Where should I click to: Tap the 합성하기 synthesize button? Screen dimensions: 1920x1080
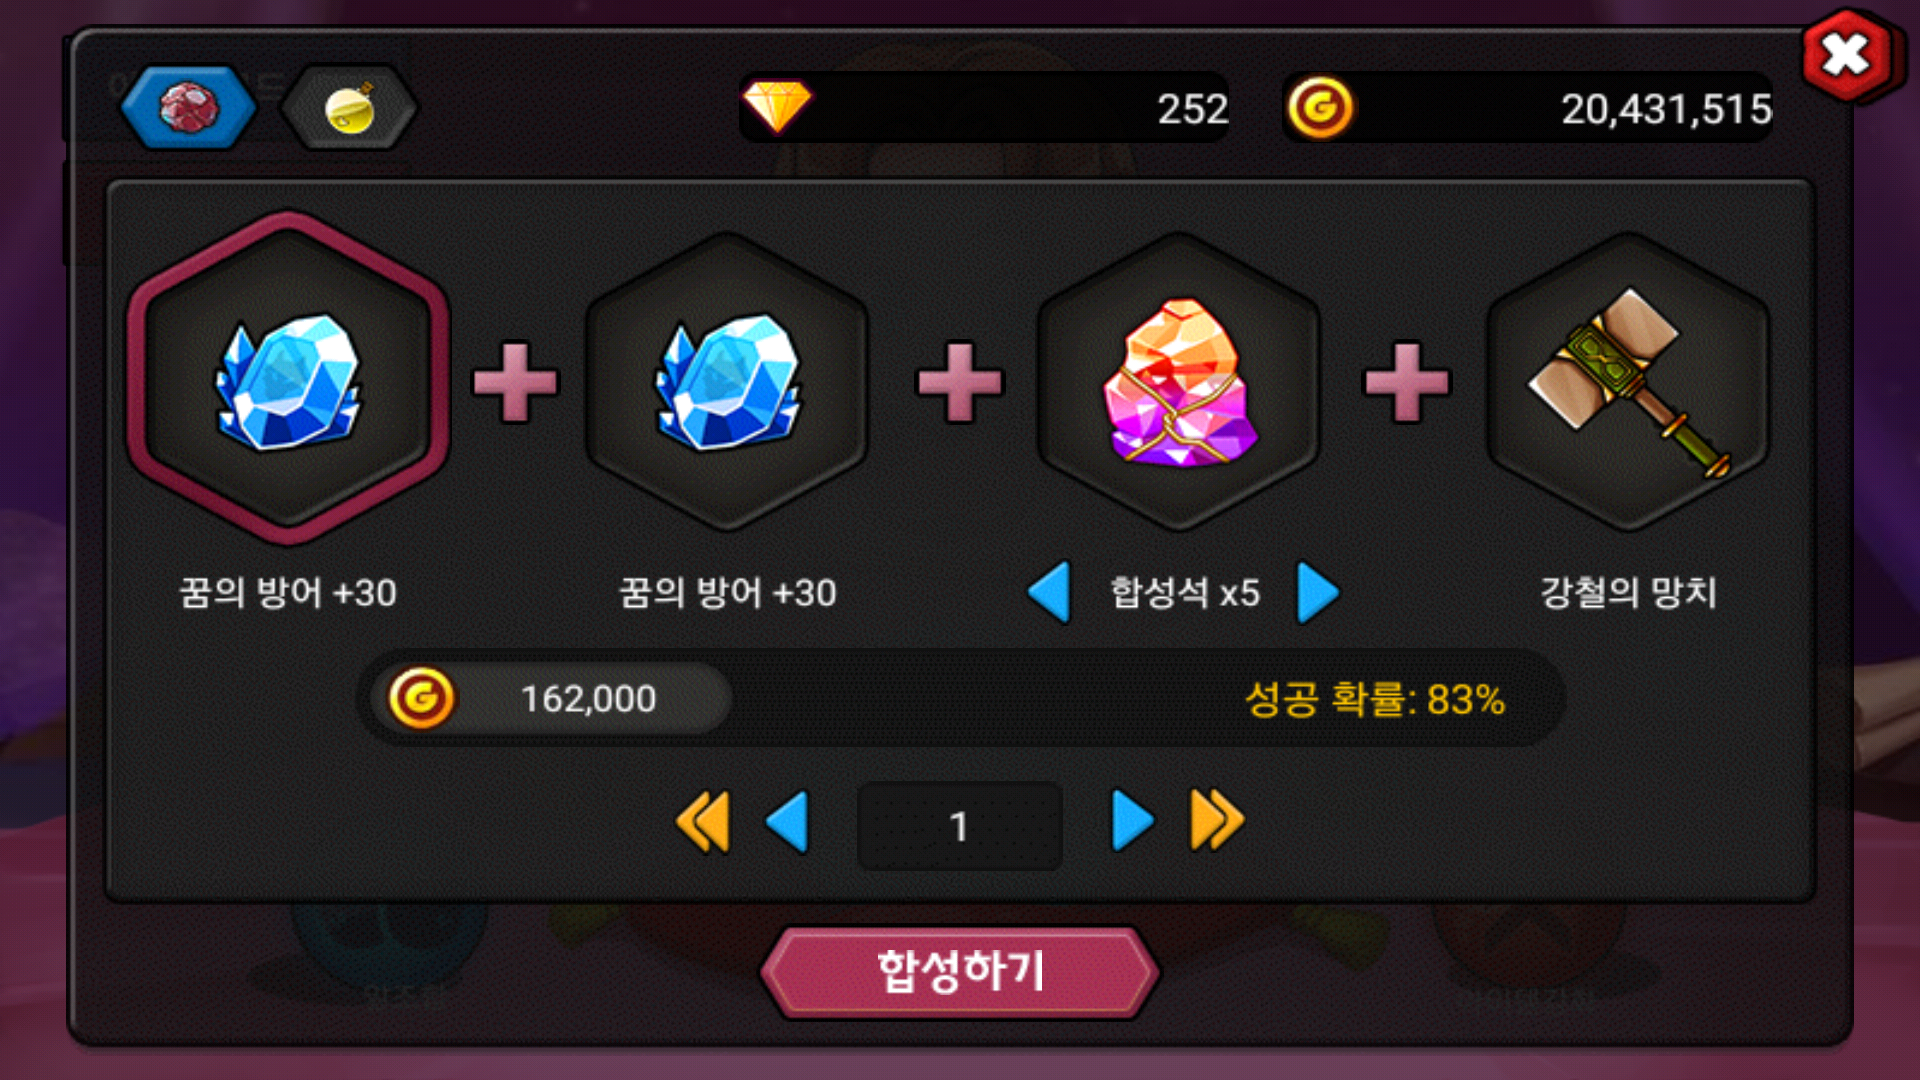960,972
